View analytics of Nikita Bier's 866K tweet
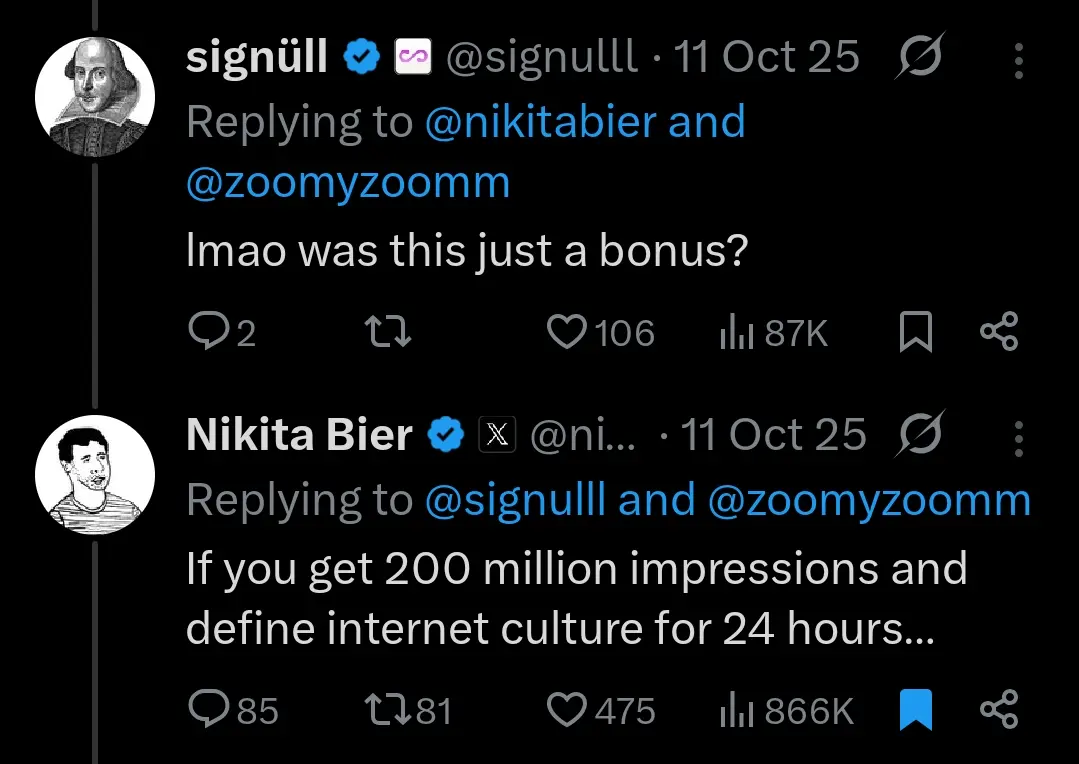 (736, 711)
